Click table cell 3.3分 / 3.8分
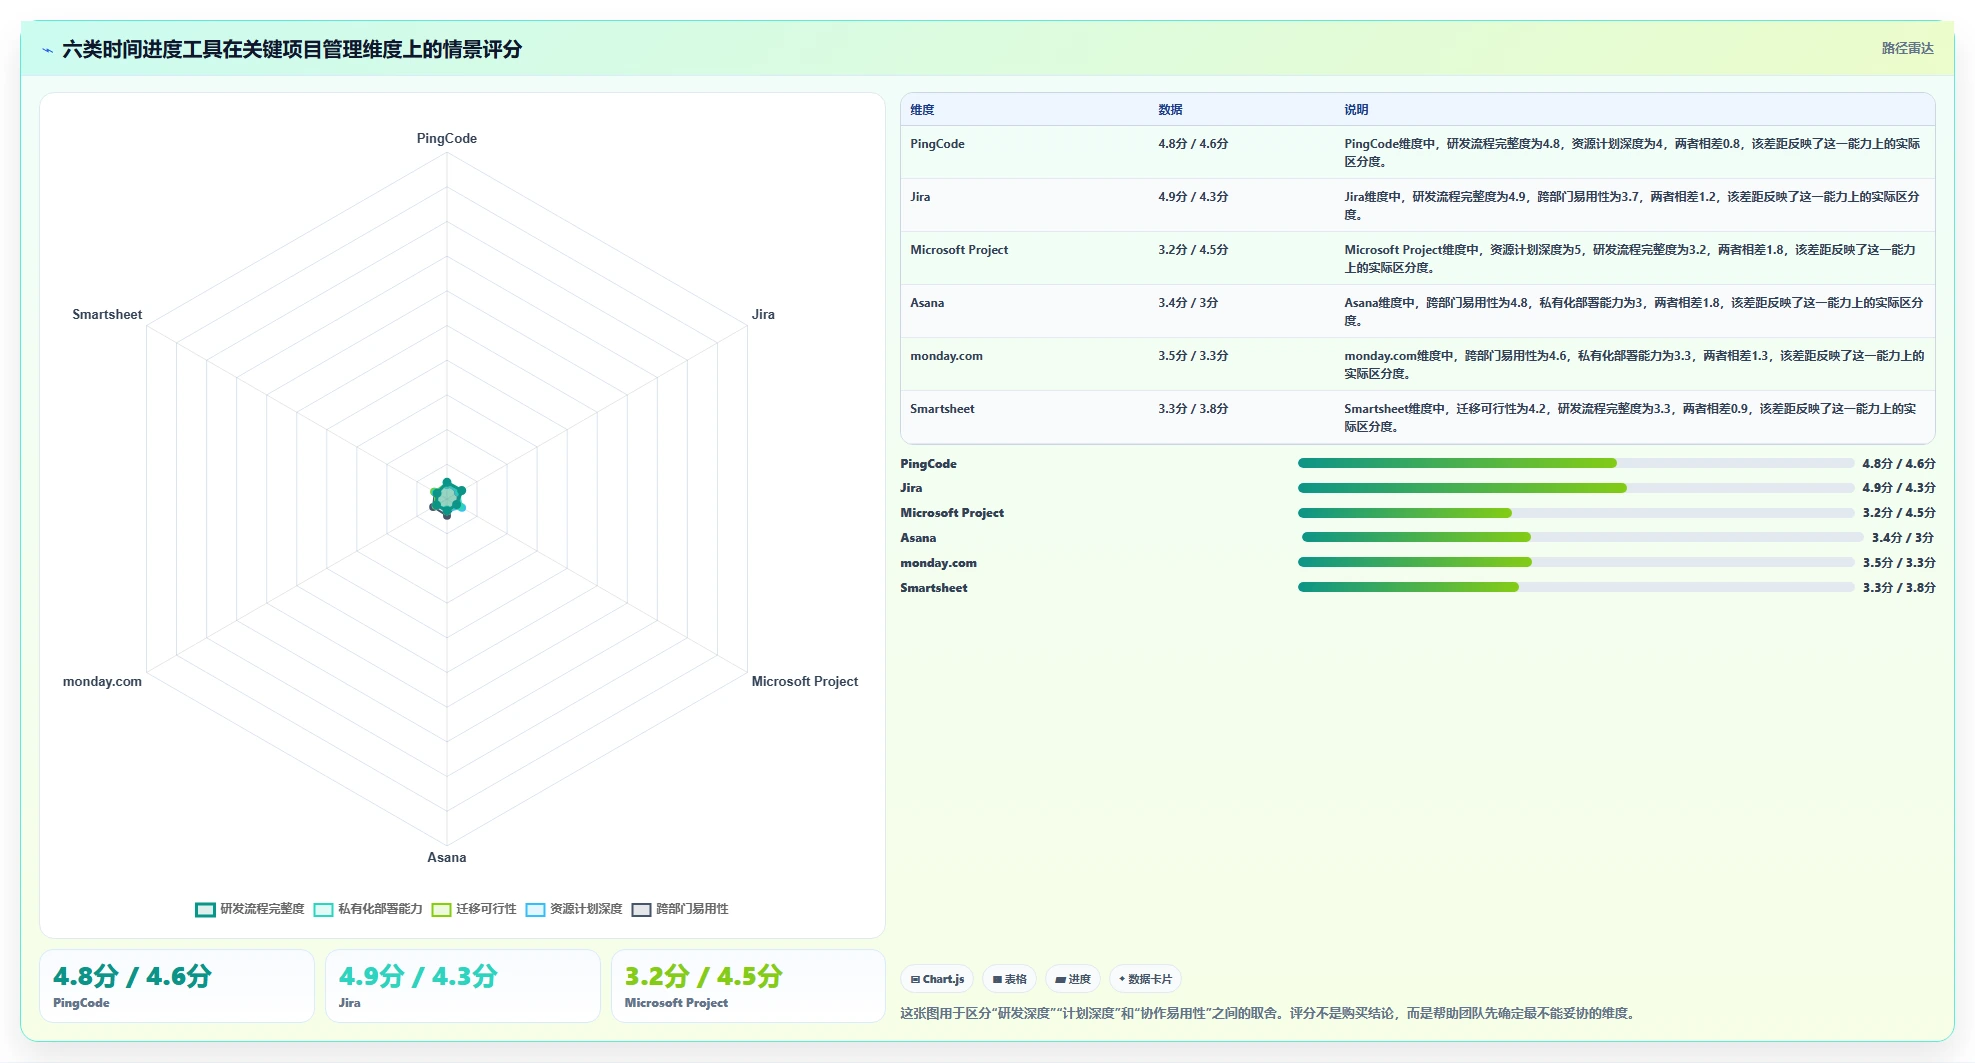1975x1063 pixels. 1193,409
